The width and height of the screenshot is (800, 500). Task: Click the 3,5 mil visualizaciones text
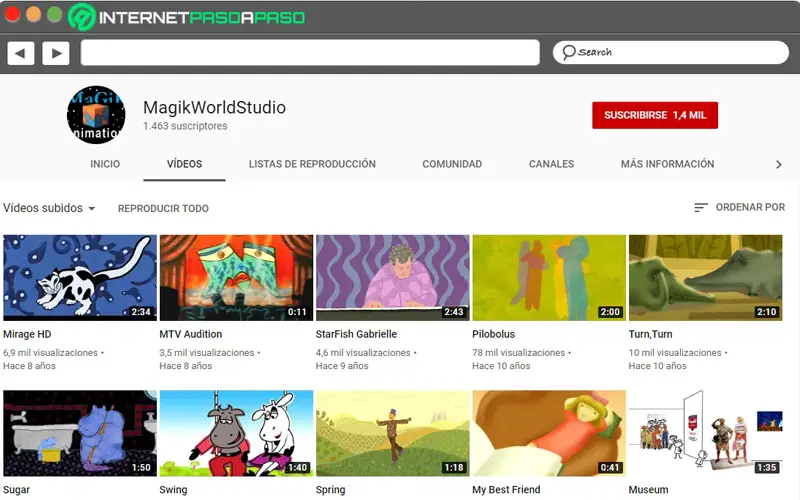click(x=207, y=353)
